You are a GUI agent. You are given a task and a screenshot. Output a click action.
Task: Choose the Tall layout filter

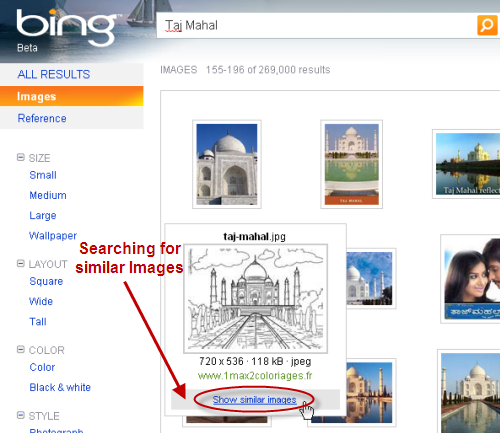tap(38, 322)
